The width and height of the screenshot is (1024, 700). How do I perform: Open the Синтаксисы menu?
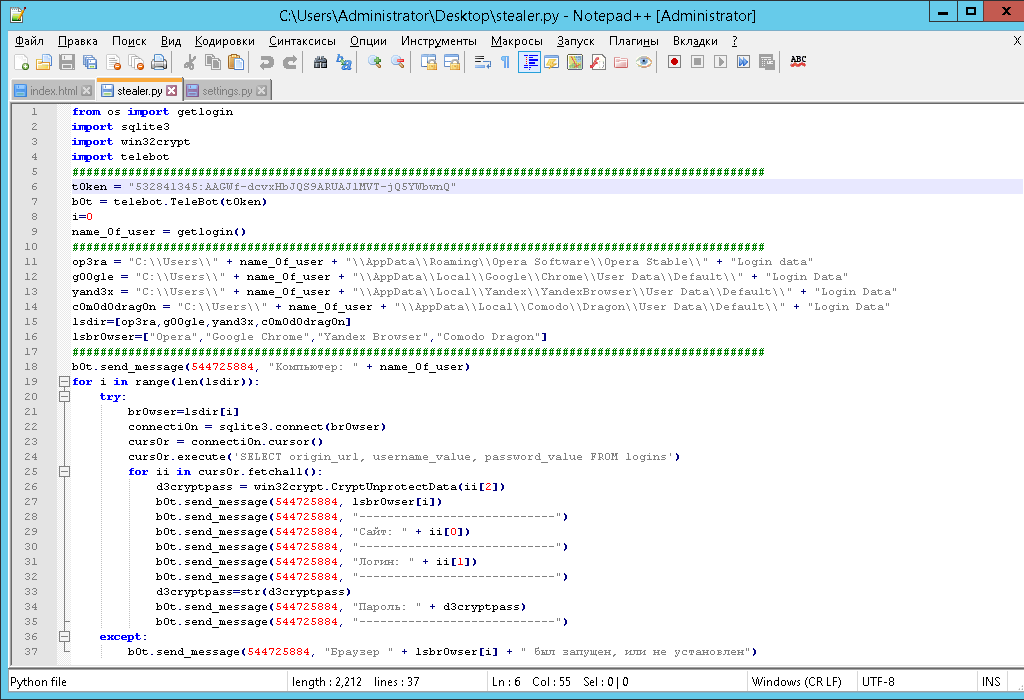tap(302, 41)
